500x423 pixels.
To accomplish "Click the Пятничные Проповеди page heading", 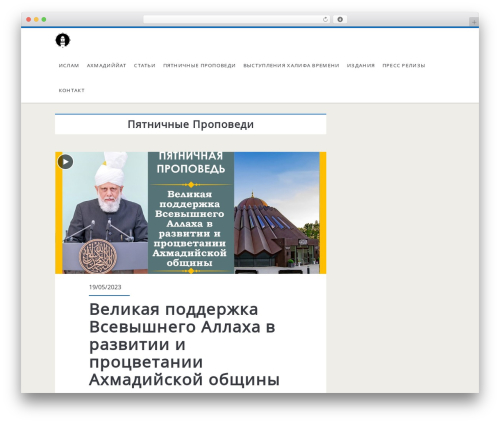I will 191,124.
